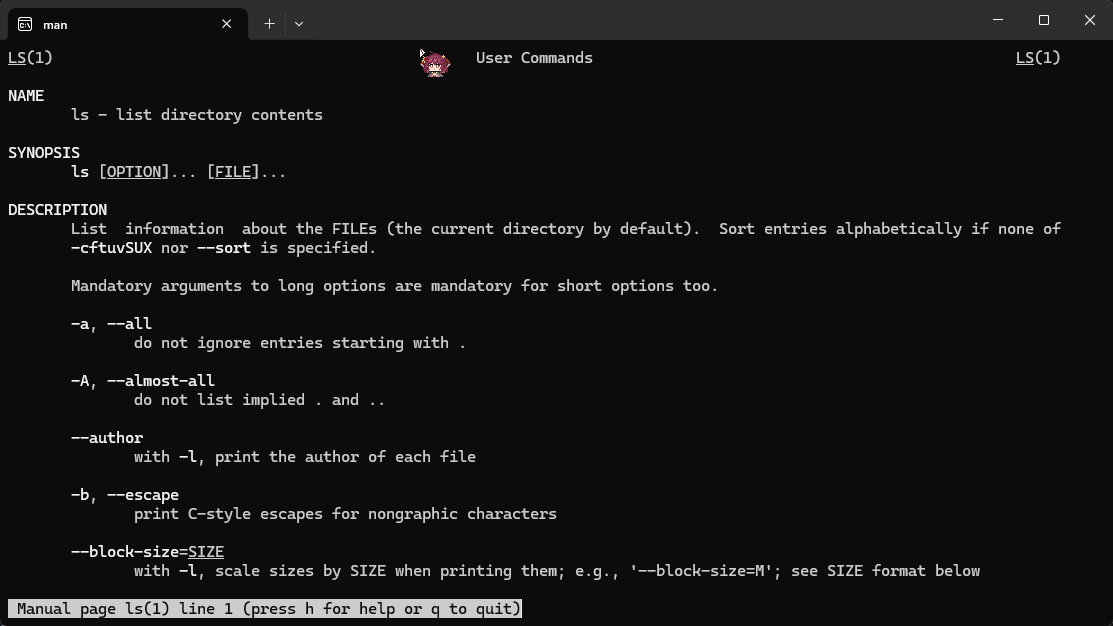
Task: Click the --escape option text
Action: click(143, 495)
